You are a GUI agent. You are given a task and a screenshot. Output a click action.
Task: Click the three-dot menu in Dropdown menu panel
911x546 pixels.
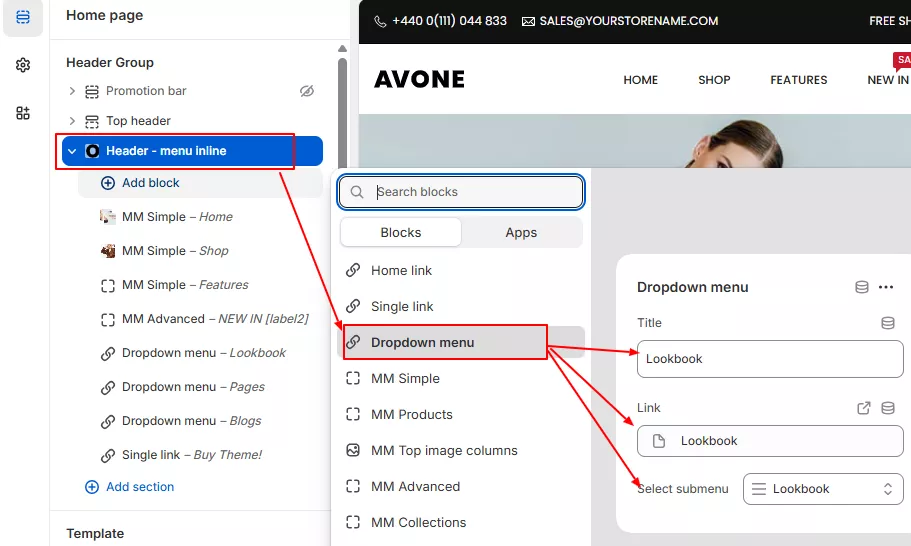click(x=886, y=287)
